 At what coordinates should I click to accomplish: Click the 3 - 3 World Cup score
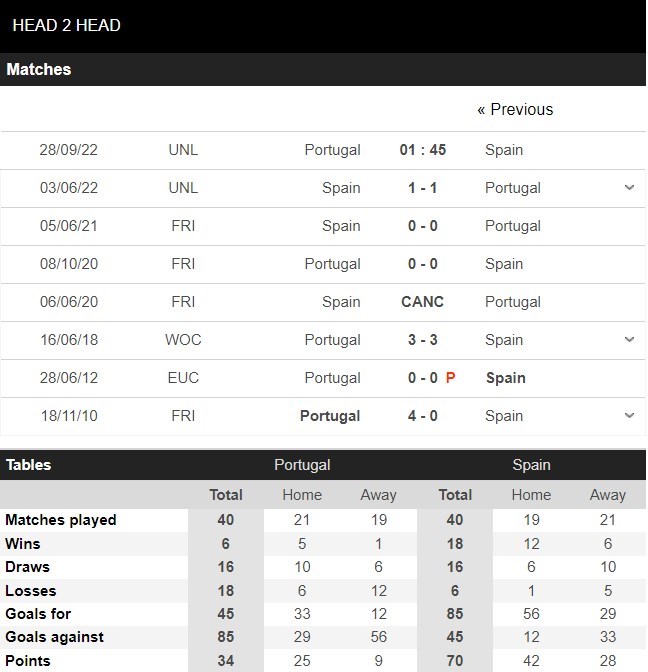point(423,340)
